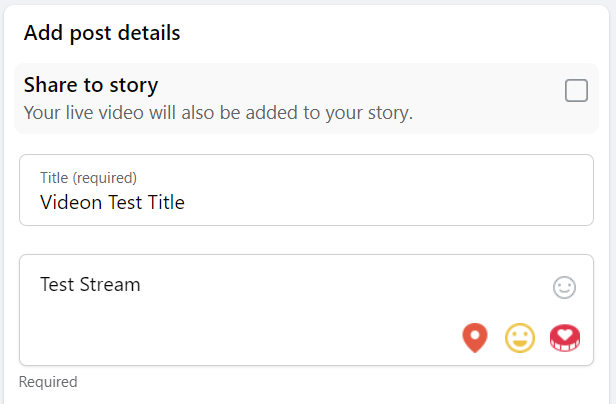This screenshot has height=404, width=616.
Task: Select the red heart Raise Money icon
Action: tap(565, 338)
